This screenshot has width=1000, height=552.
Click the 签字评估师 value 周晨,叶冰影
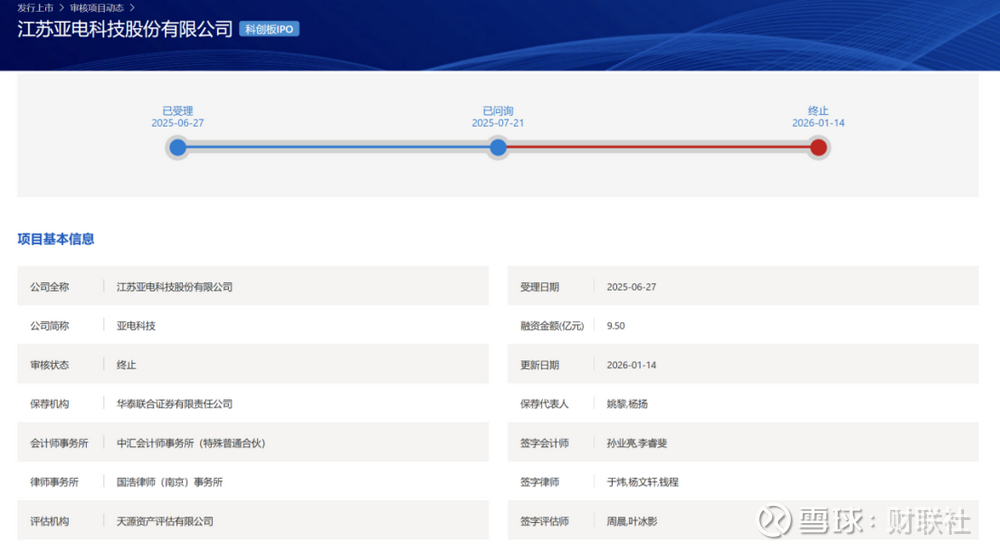click(631, 521)
